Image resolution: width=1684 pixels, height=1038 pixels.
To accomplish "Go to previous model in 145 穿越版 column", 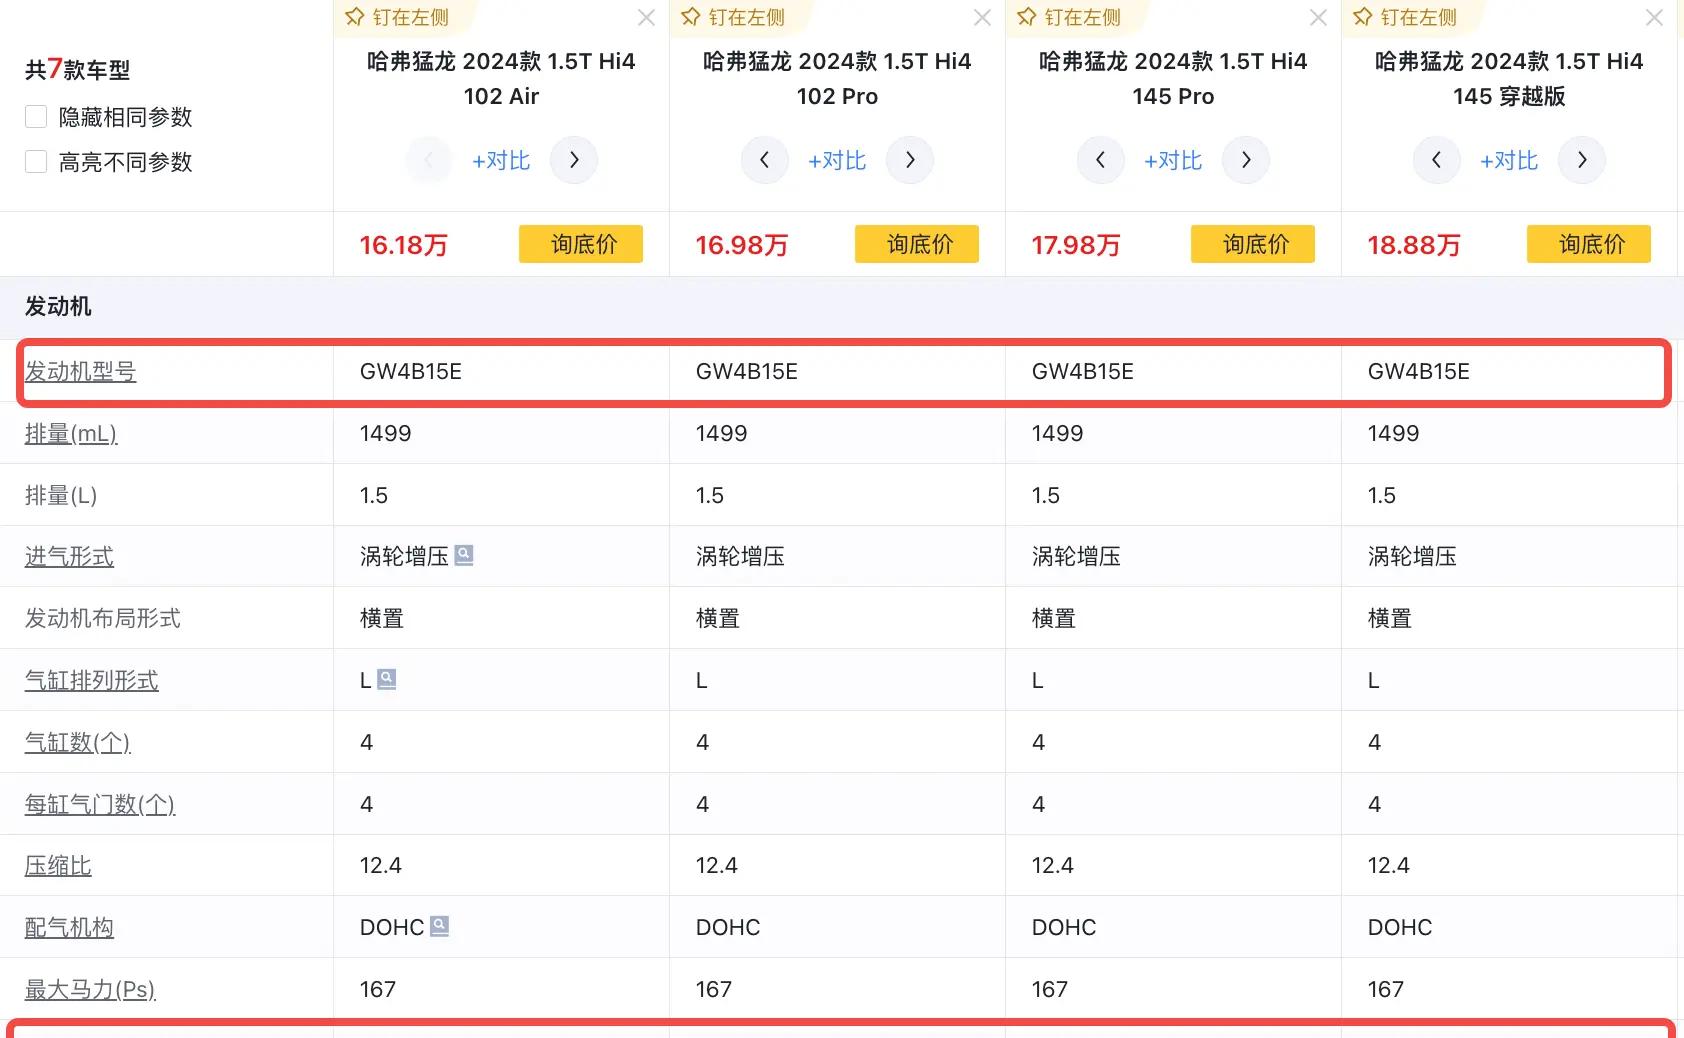I will [1437, 160].
